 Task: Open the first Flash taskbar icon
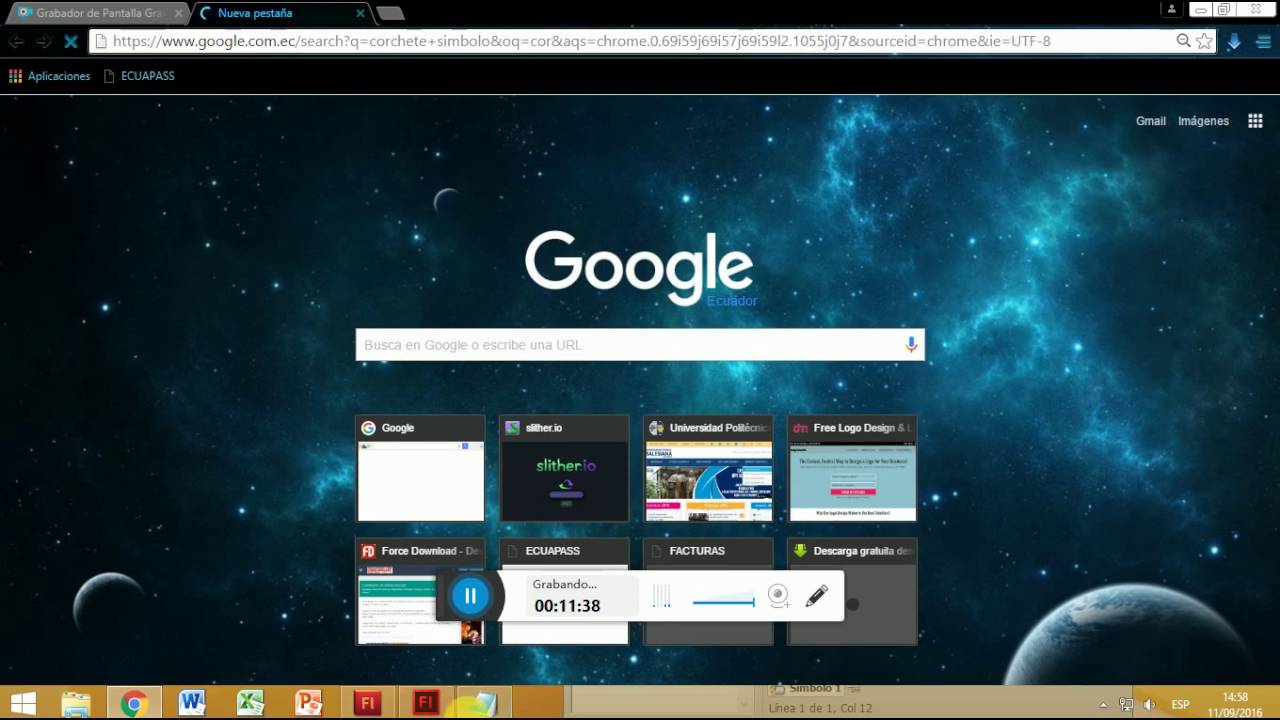tap(367, 703)
